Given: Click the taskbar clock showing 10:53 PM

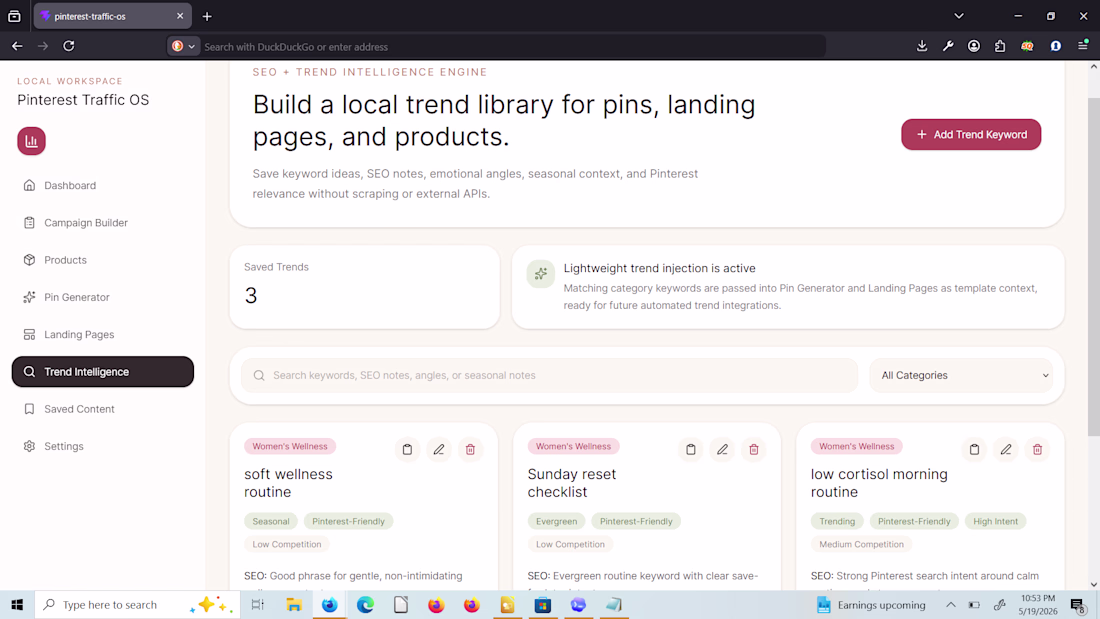Looking at the screenshot, I should (x=1038, y=604).
